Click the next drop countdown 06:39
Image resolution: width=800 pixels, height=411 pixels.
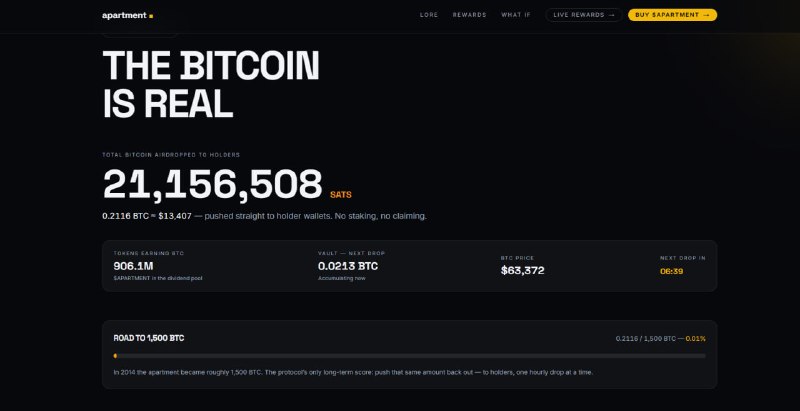(671, 271)
